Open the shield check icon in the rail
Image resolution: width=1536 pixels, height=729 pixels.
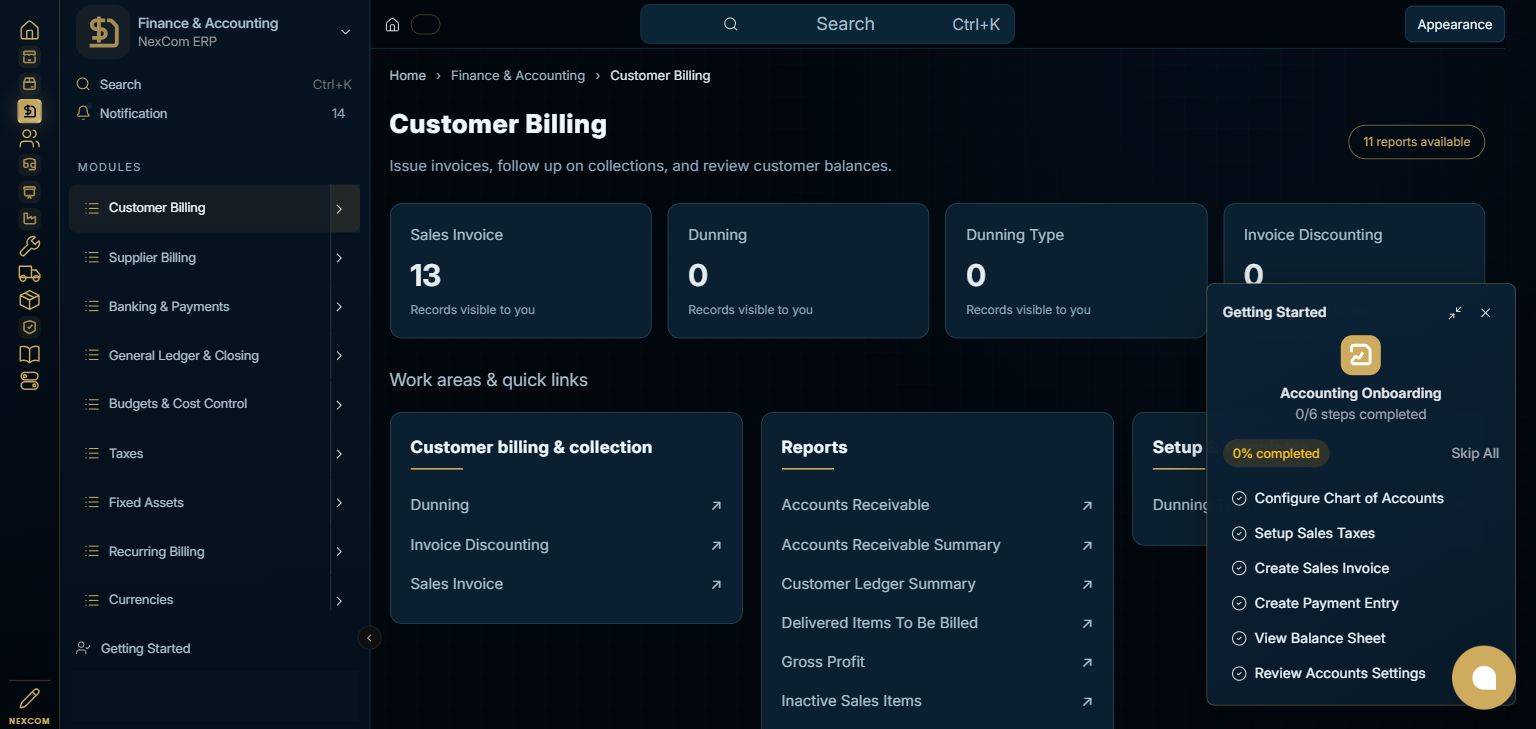[x=29, y=327]
